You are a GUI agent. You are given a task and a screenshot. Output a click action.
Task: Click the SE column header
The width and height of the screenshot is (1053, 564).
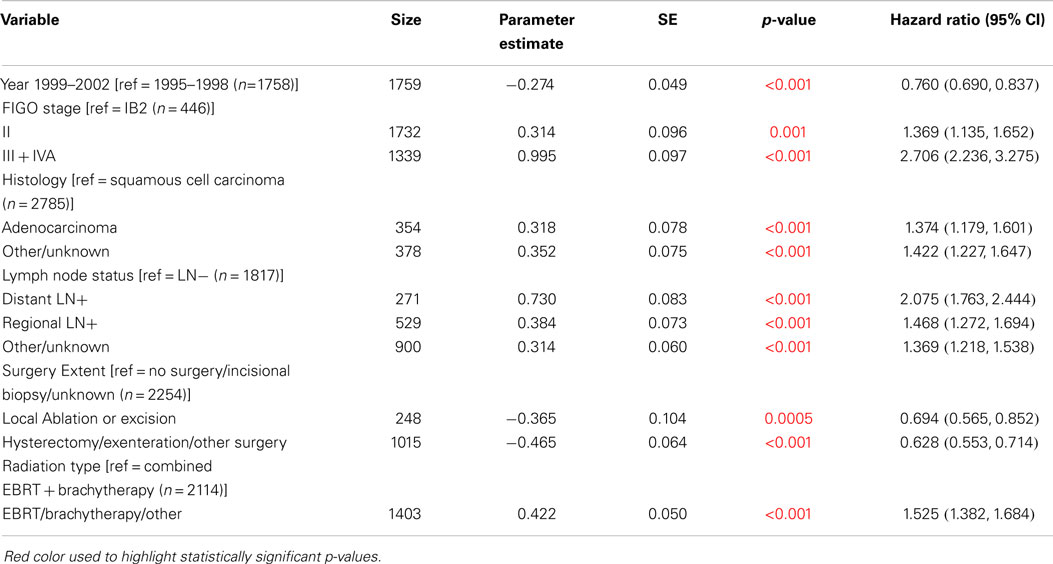tap(669, 20)
